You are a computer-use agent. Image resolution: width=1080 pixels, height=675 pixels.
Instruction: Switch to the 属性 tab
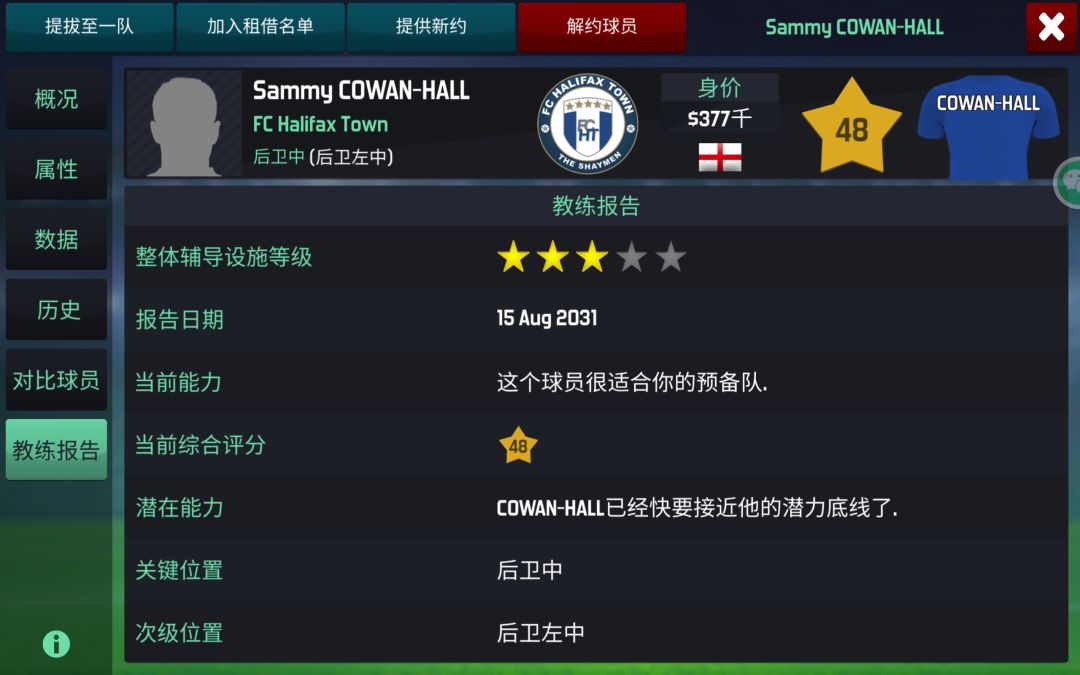[x=56, y=169]
